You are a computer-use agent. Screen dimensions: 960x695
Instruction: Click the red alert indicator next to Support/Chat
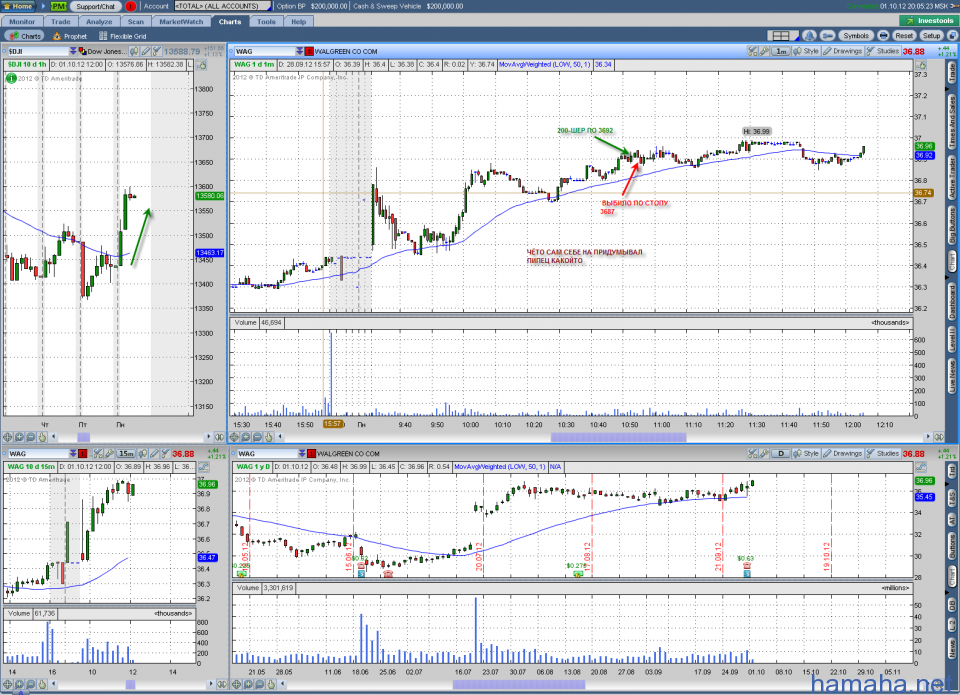pos(130,6)
